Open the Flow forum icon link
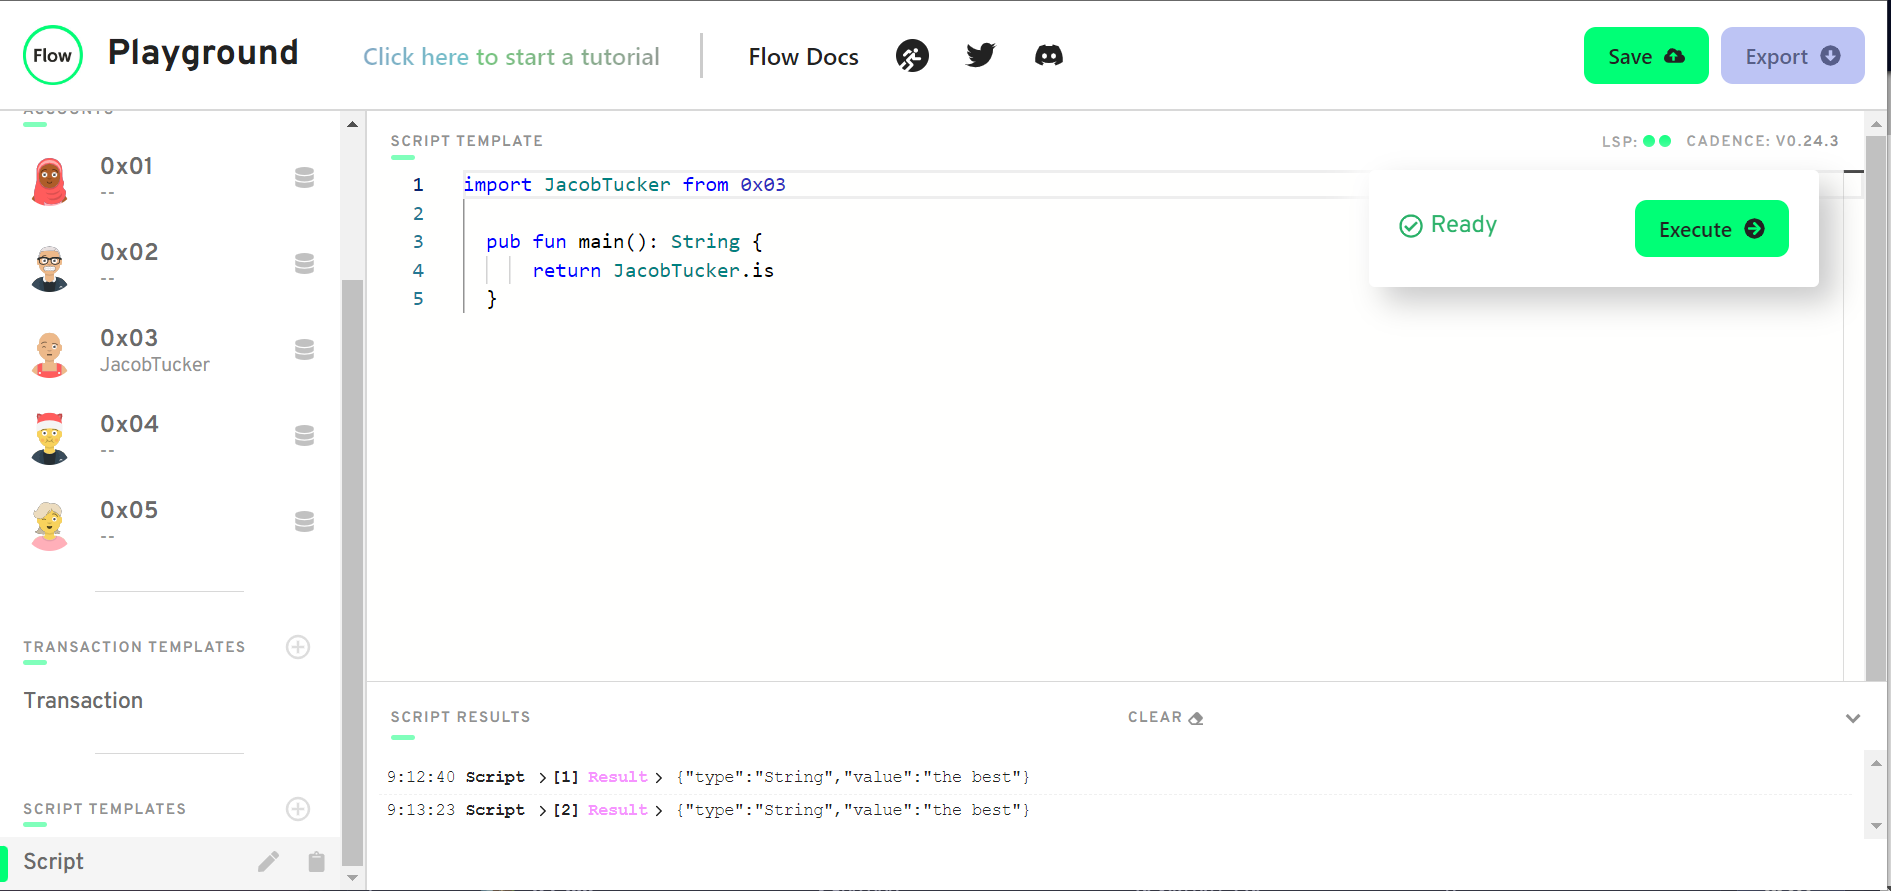The height and width of the screenshot is (891, 1891). click(x=912, y=56)
